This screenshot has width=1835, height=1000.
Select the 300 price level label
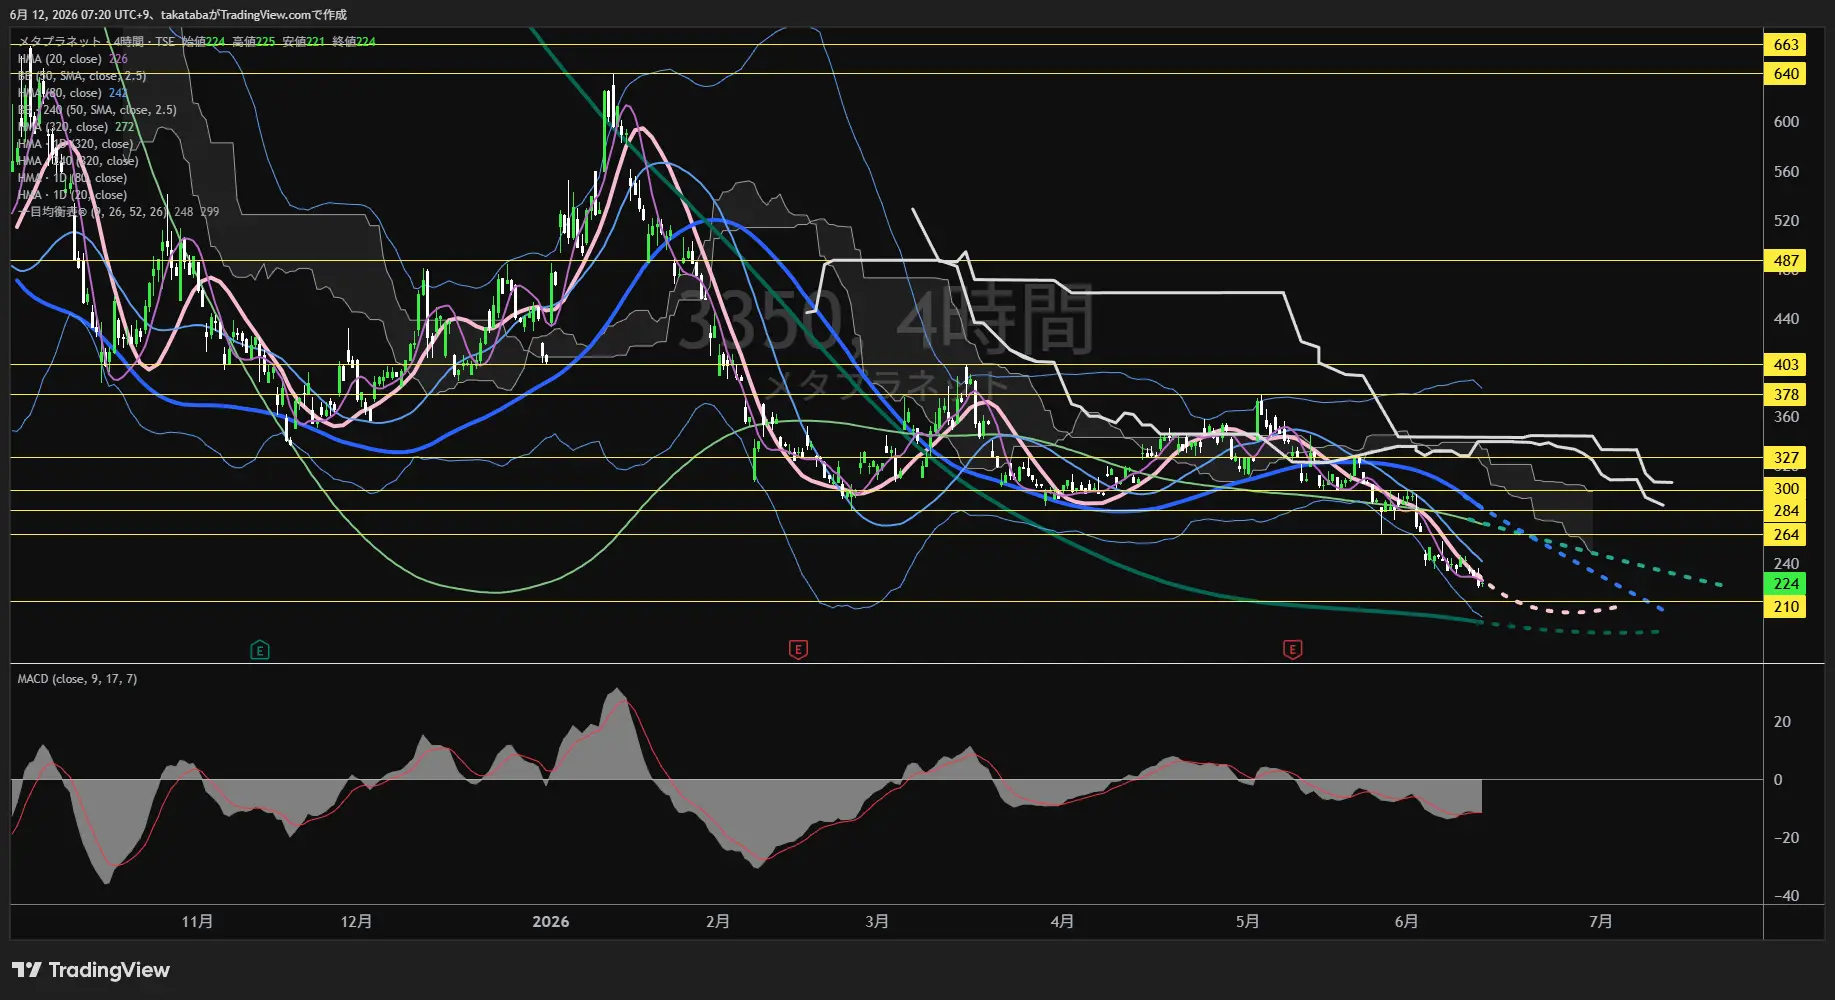1785,488
